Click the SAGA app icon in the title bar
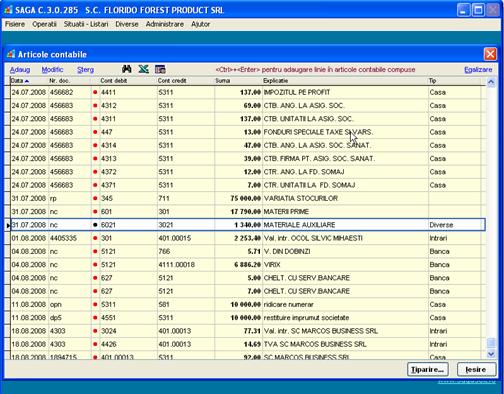504x394 pixels. coord(8,10)
